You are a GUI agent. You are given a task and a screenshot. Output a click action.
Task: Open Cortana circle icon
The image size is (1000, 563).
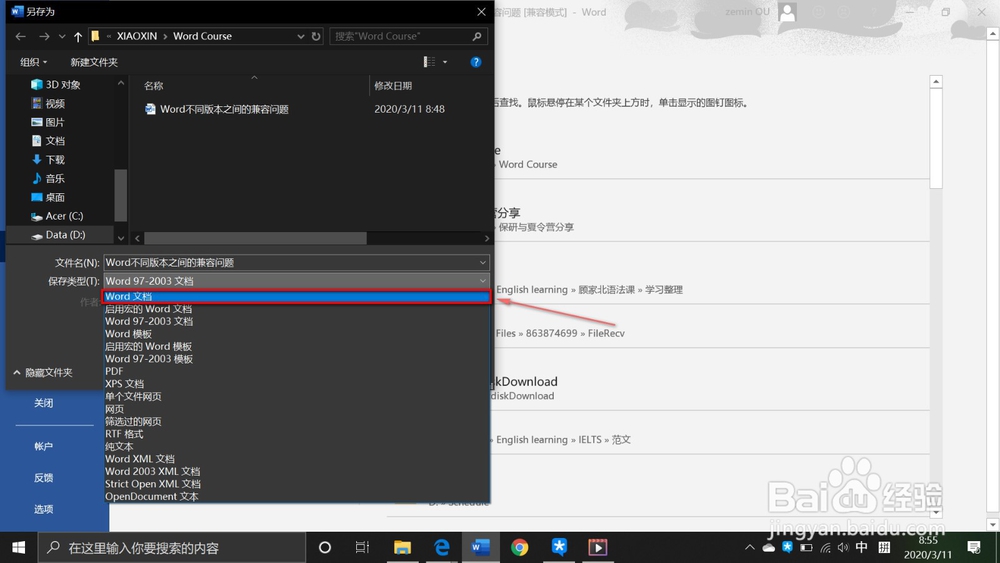pos(325,548)
